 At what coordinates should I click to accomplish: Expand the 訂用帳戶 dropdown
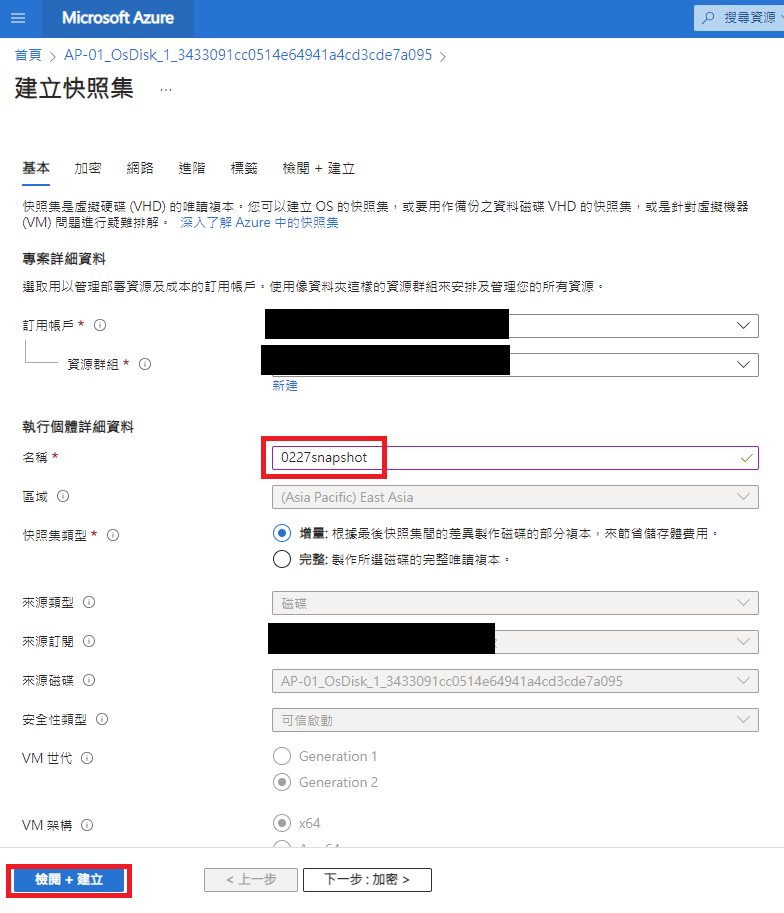[x=742, y=326]
